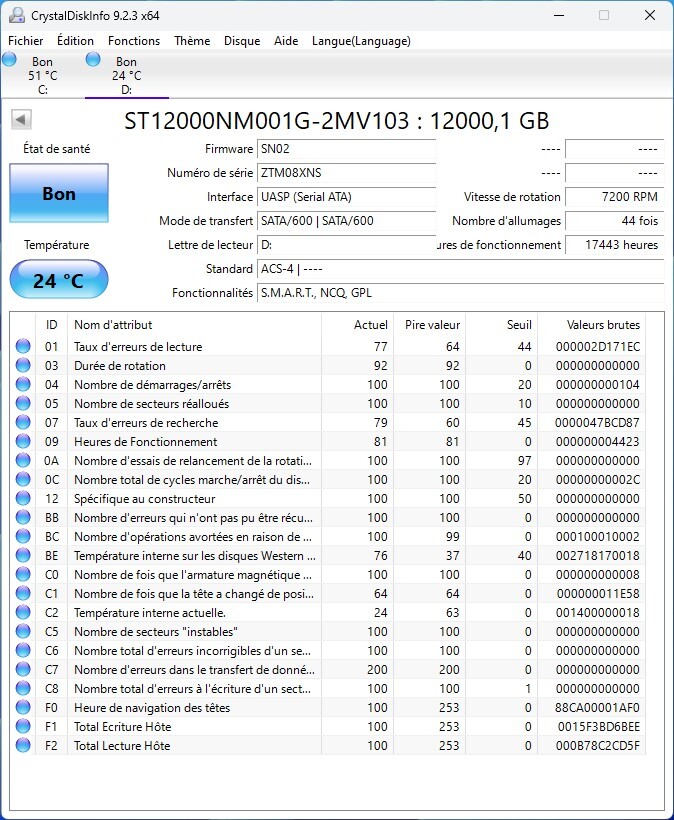
Task: Click the status orb of row 03
Action: (23, 365)
